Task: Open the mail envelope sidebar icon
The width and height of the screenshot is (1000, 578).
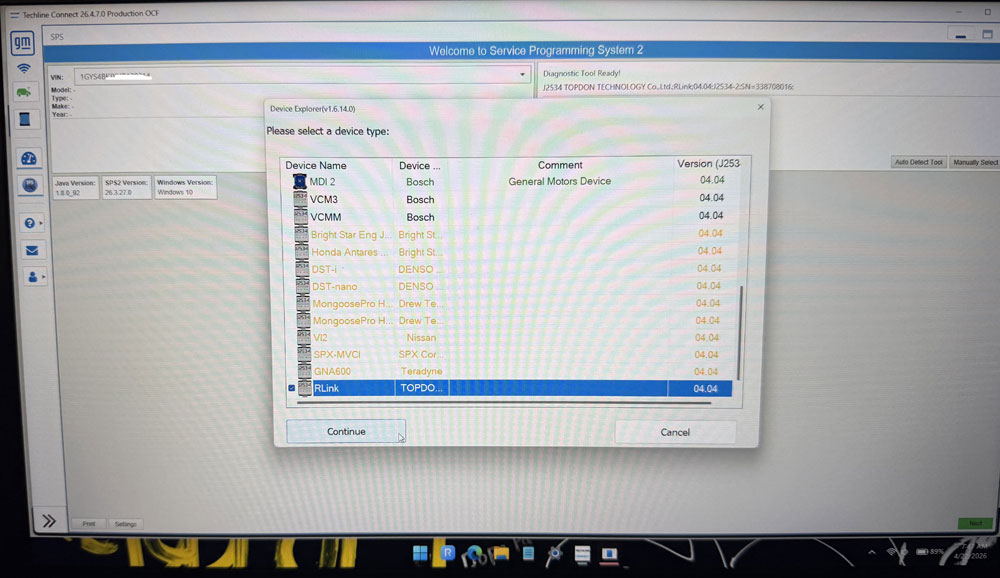Action: pos(32,250)
